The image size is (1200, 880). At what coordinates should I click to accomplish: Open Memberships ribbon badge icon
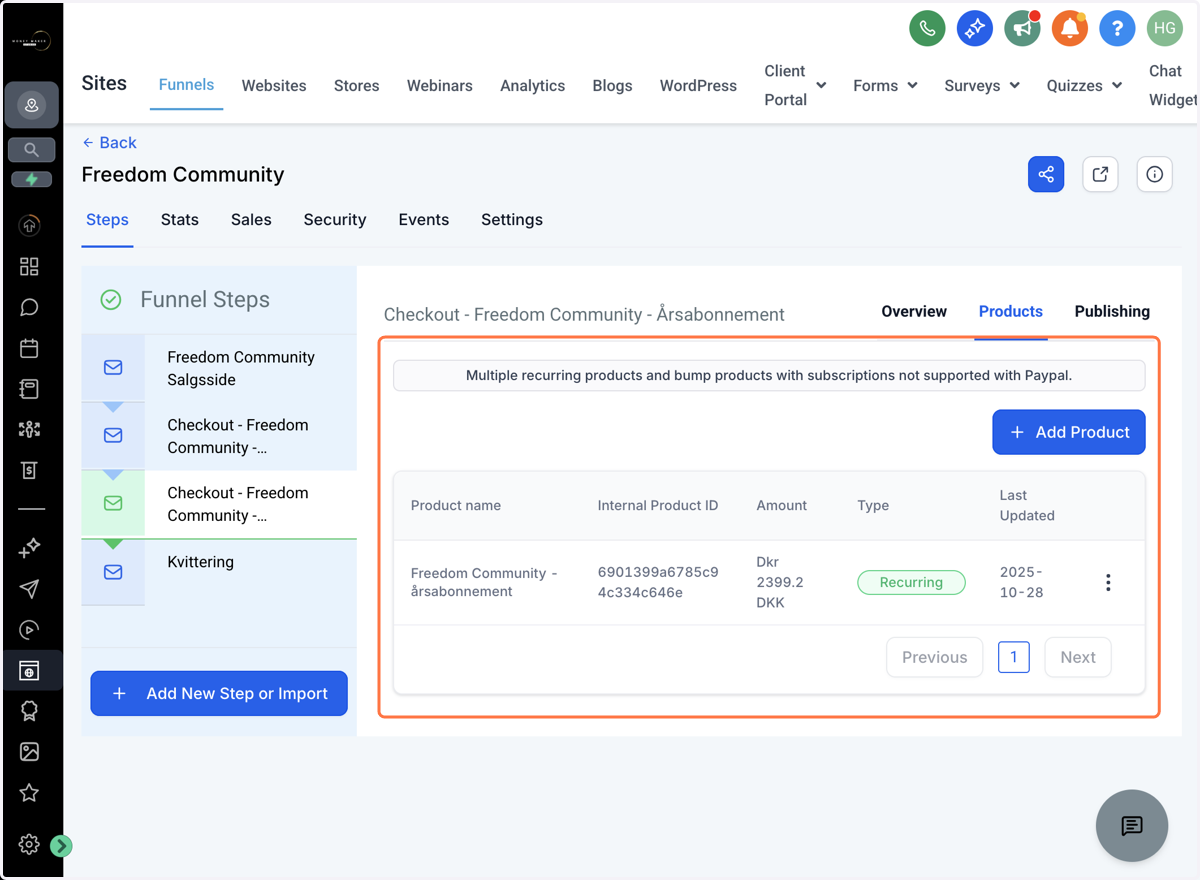point(29,711)
